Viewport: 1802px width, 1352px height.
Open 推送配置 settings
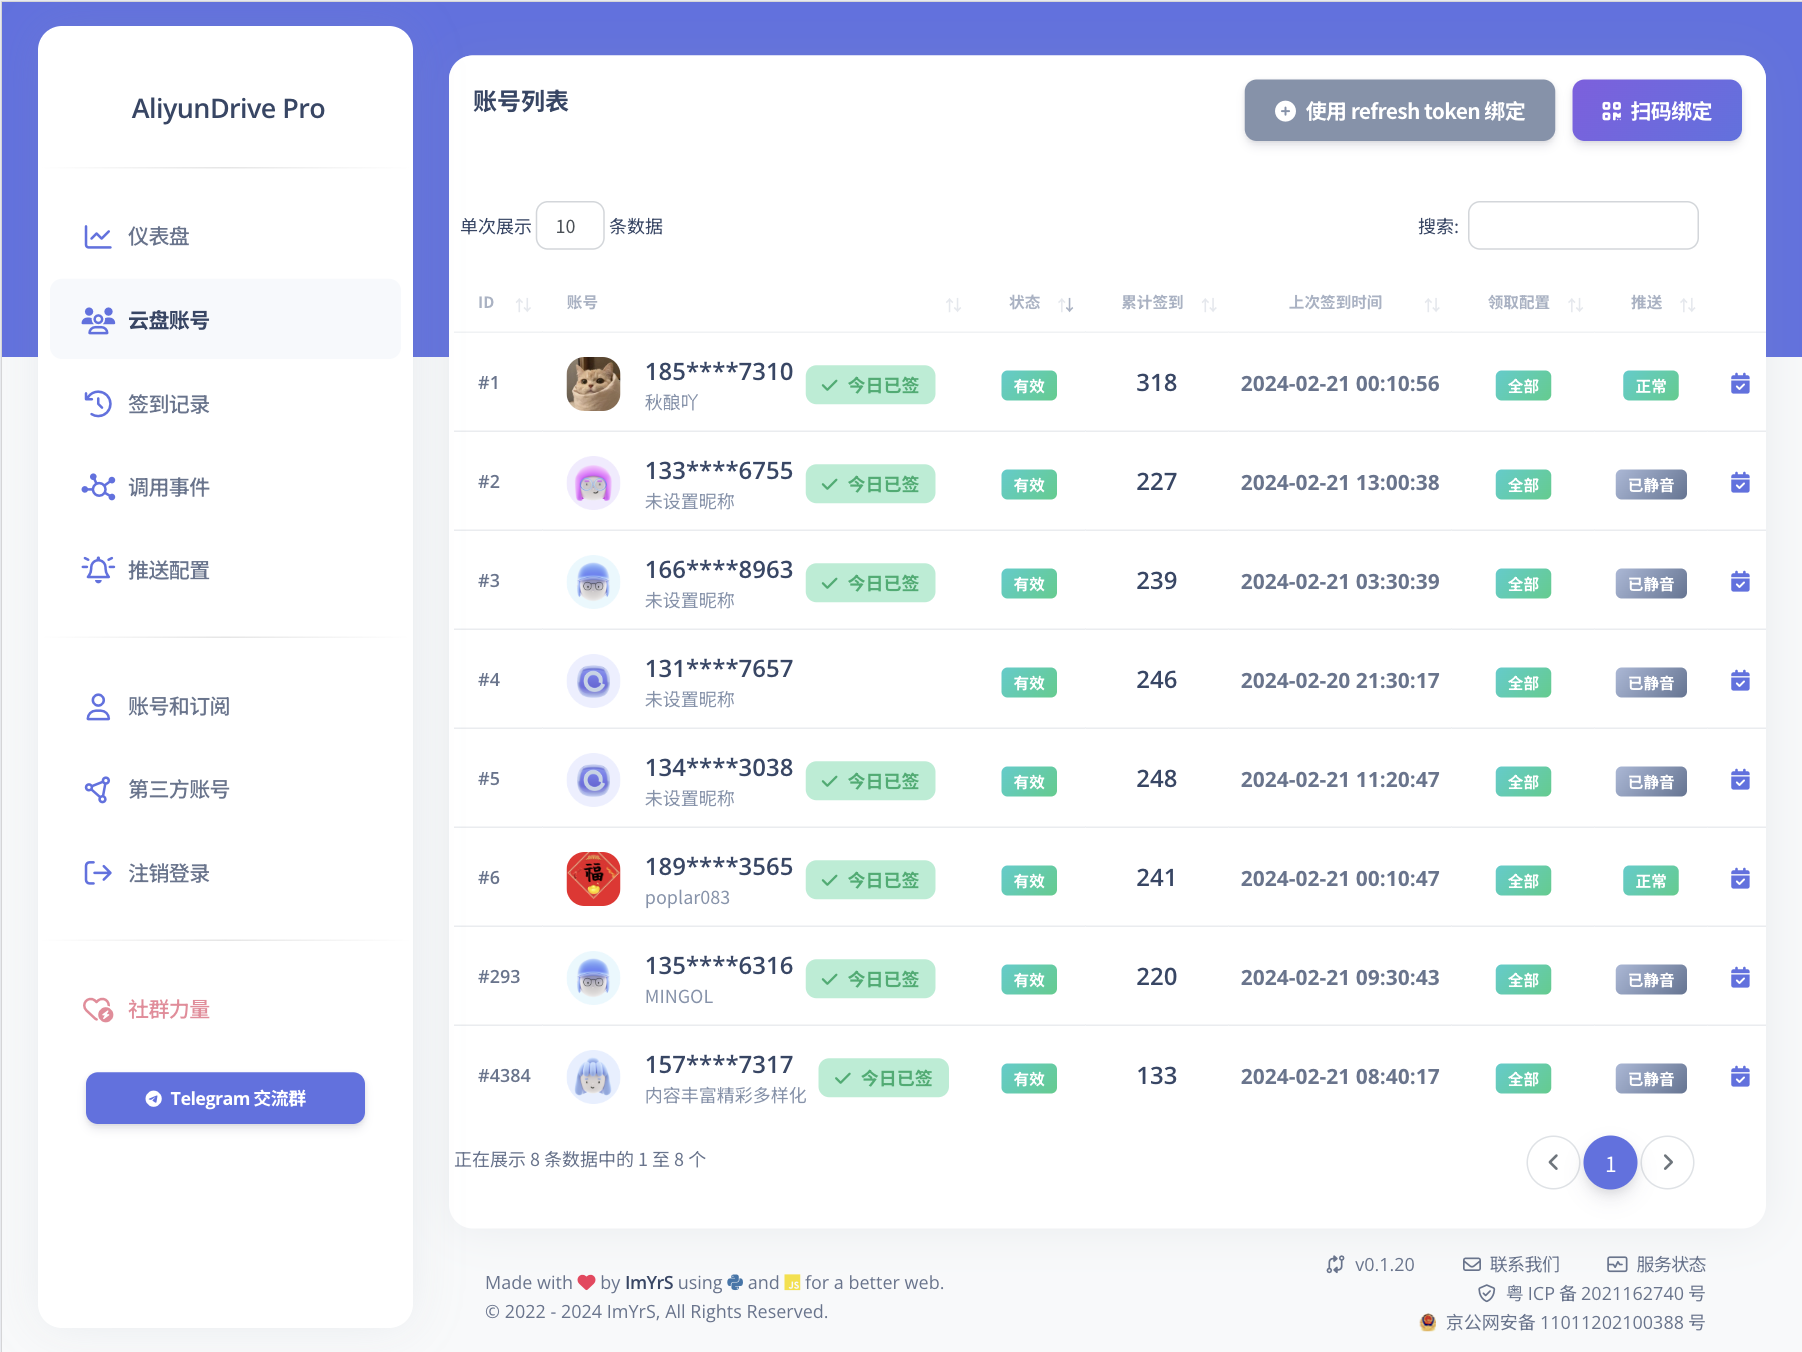225,570
